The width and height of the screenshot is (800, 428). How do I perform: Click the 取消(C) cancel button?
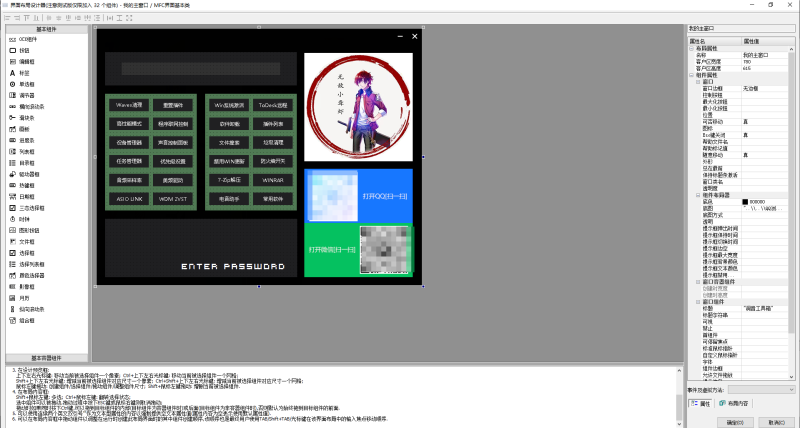click(x=777, y=422)
